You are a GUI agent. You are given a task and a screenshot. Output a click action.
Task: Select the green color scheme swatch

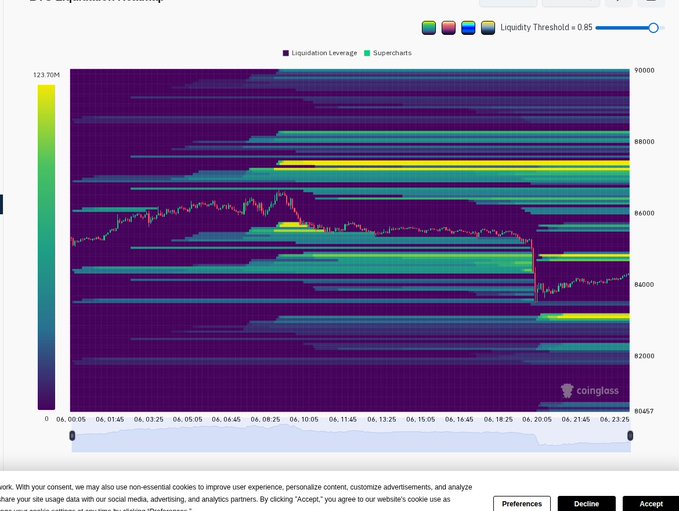(429, 28)
